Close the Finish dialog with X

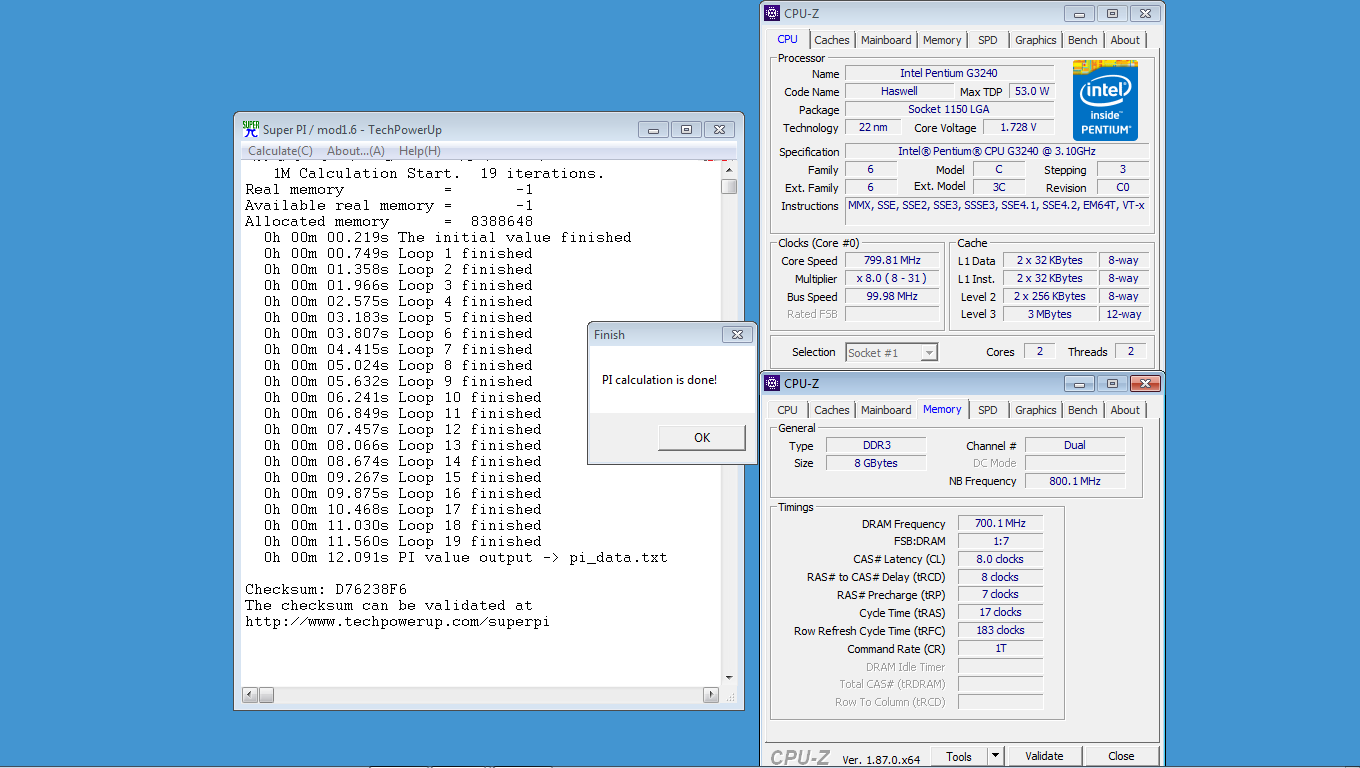pos(737,335)
